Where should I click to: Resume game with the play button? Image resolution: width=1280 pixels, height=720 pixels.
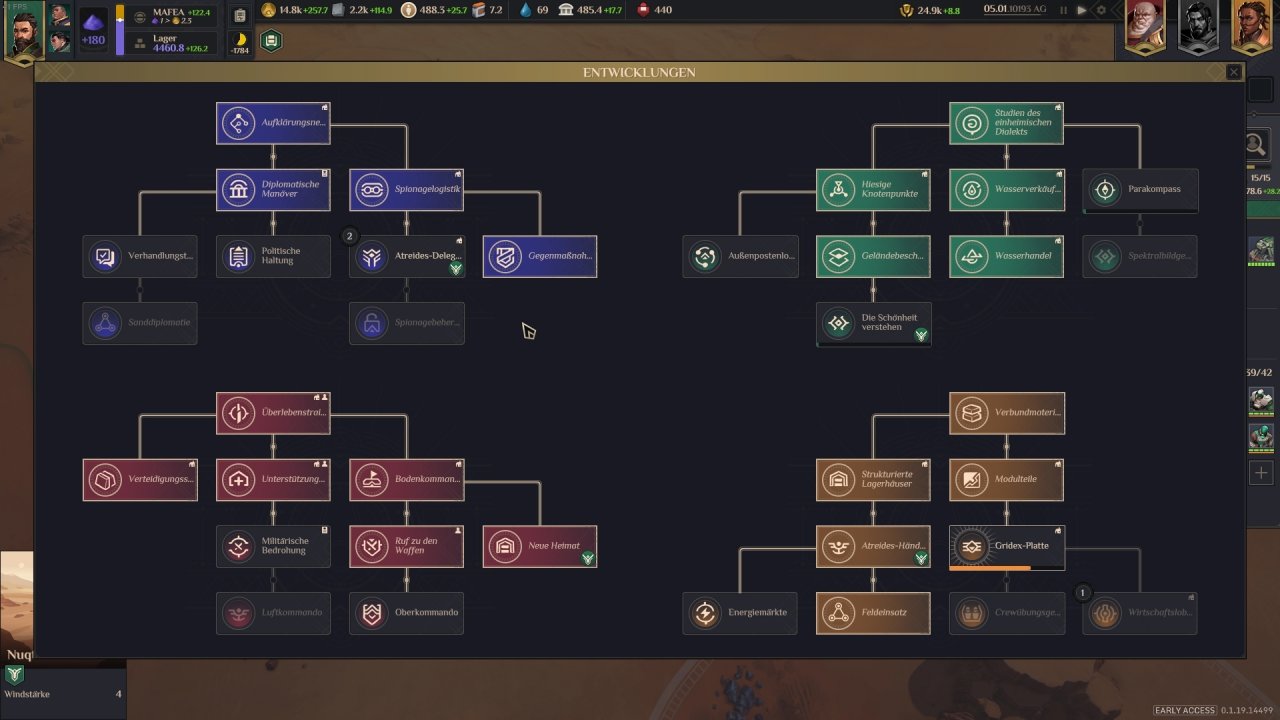pyautogui.click(x=1080, y=10)
